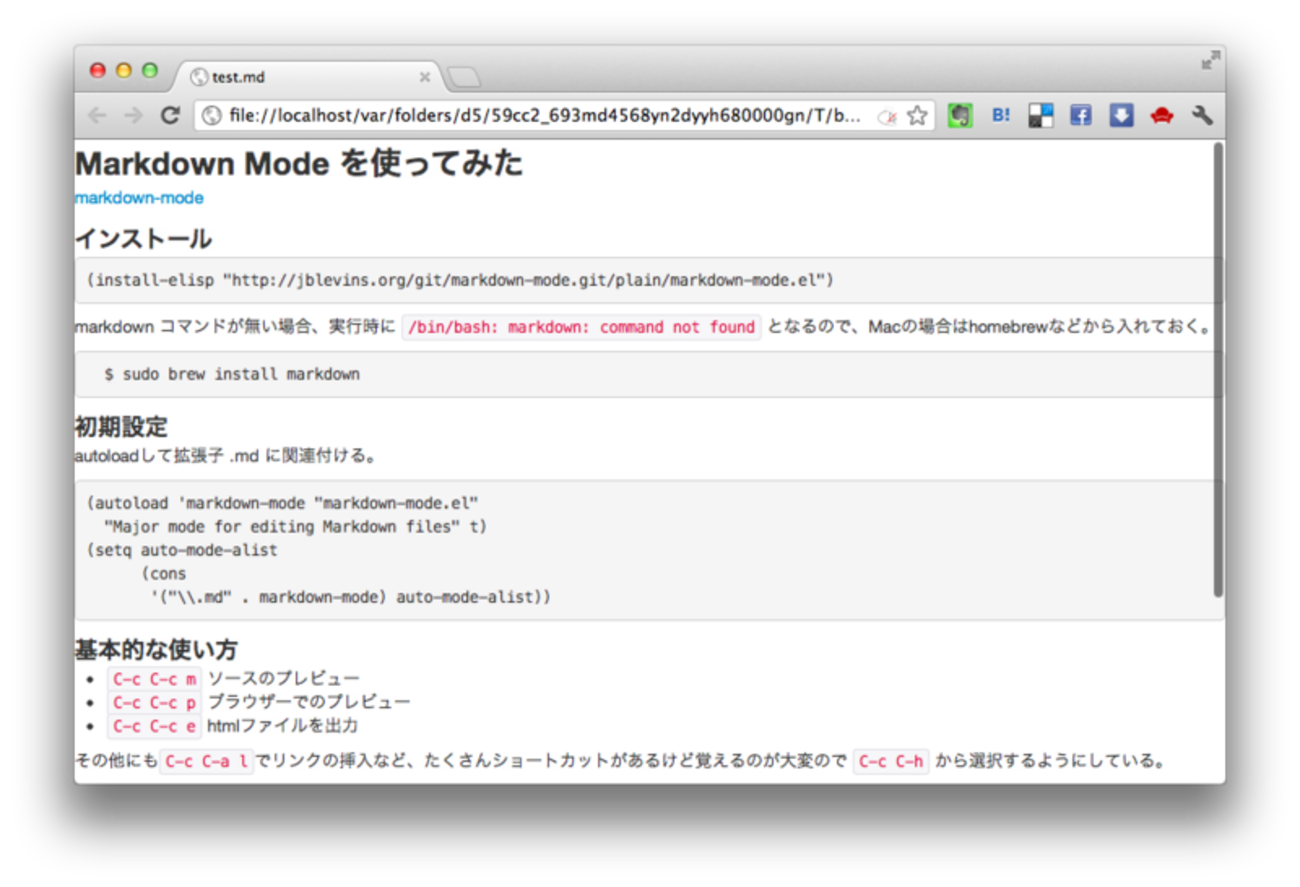Click the heading Markdown Mode を使ってみた

299,163
